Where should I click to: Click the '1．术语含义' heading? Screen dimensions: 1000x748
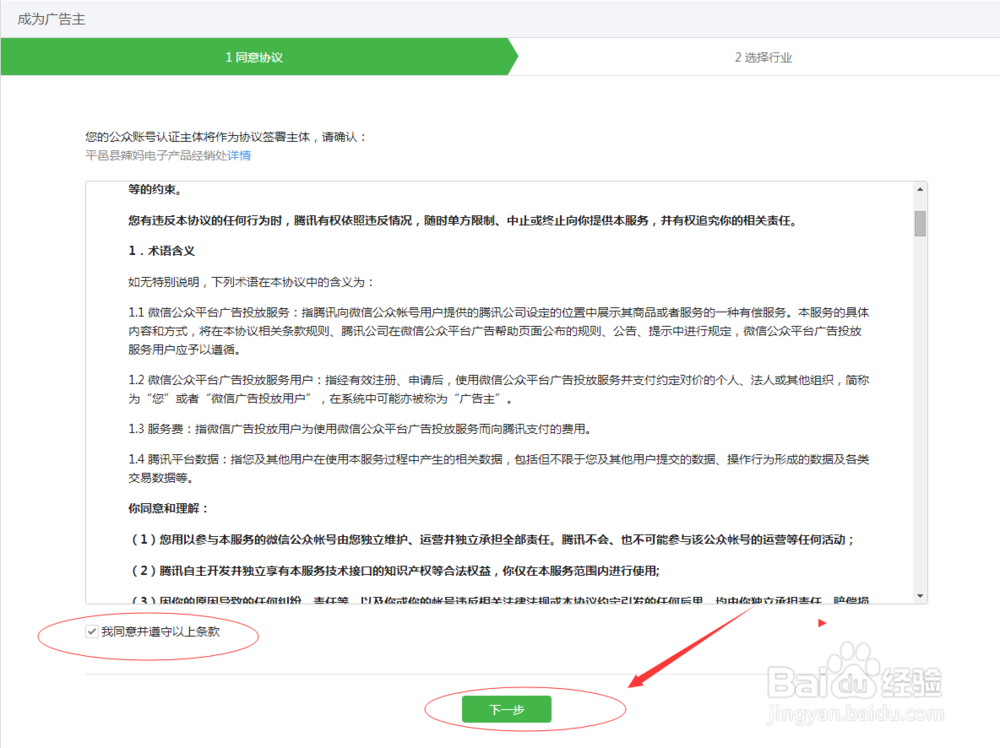(x=161, y=251)
